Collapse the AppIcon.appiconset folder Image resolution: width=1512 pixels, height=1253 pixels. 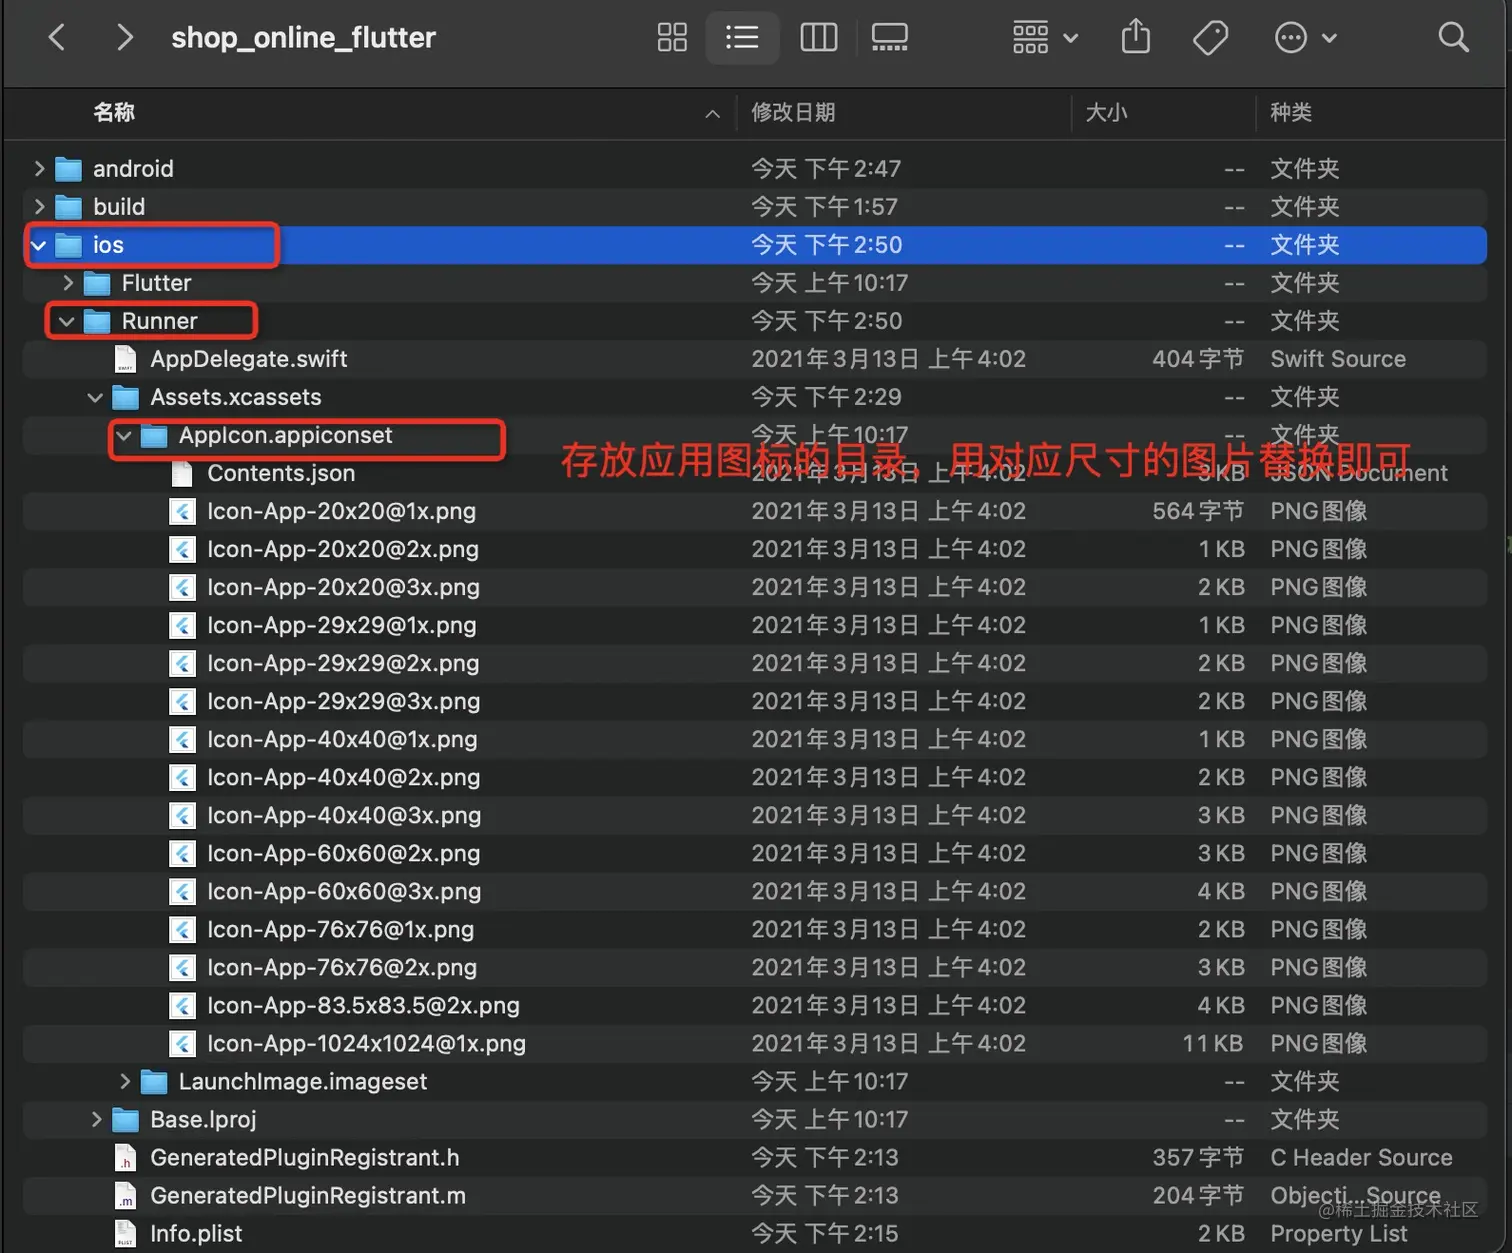click(x=124, y=435)
